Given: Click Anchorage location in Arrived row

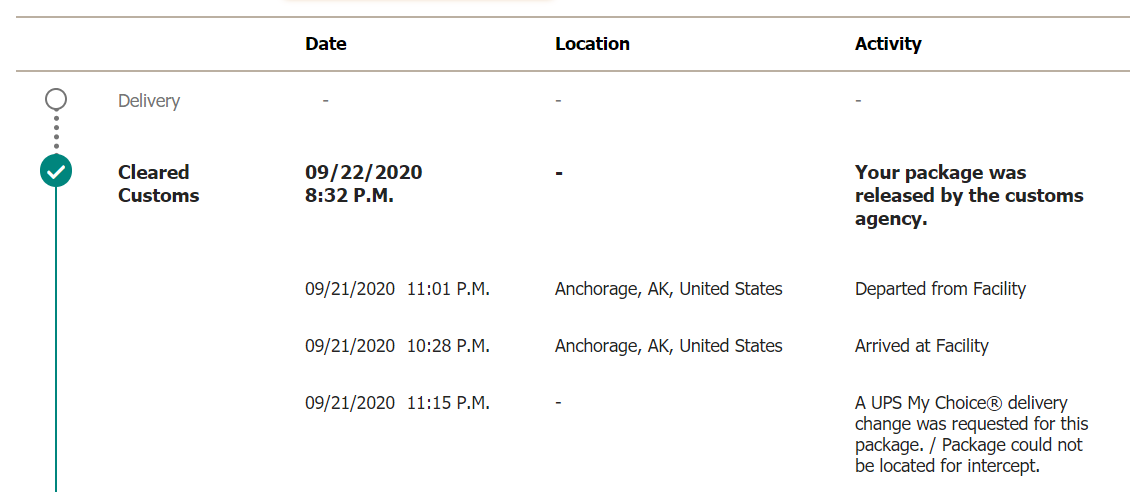Looking at the screenshot, I should click(x=668, y=345).
